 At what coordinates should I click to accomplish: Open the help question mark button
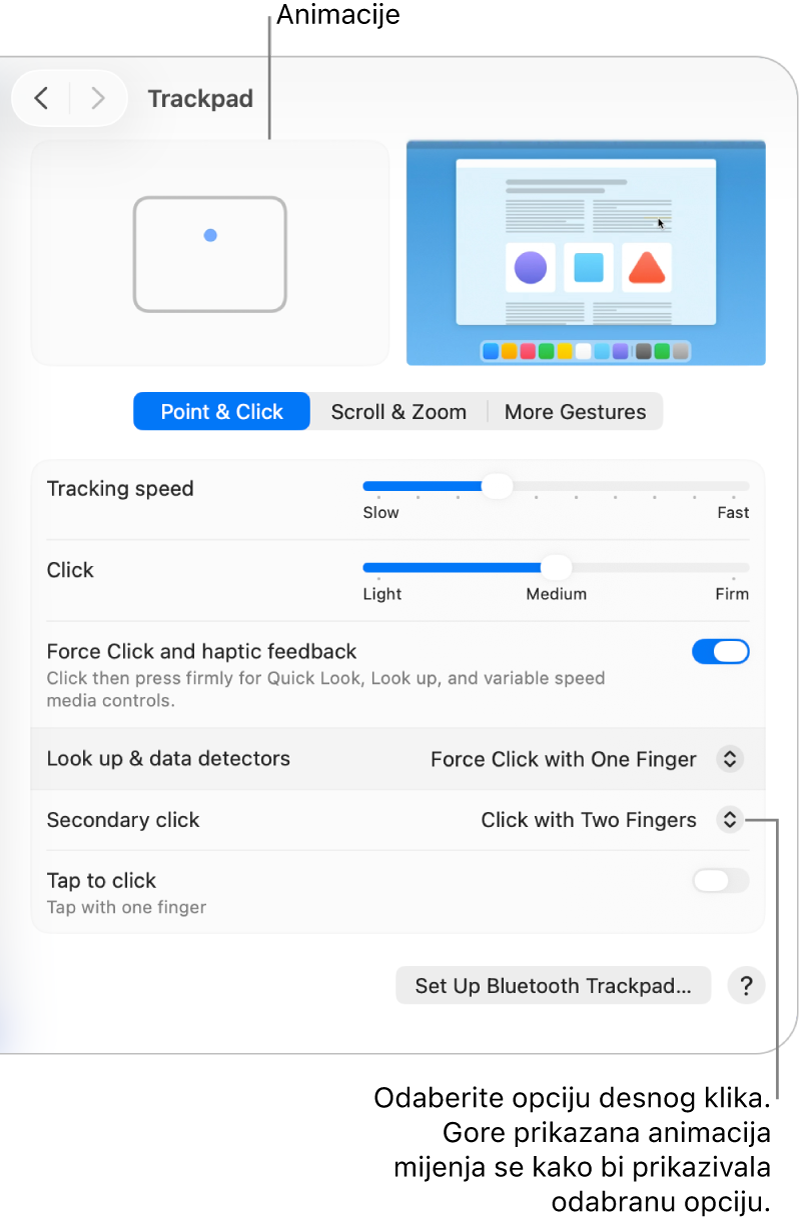click(746, 986)
